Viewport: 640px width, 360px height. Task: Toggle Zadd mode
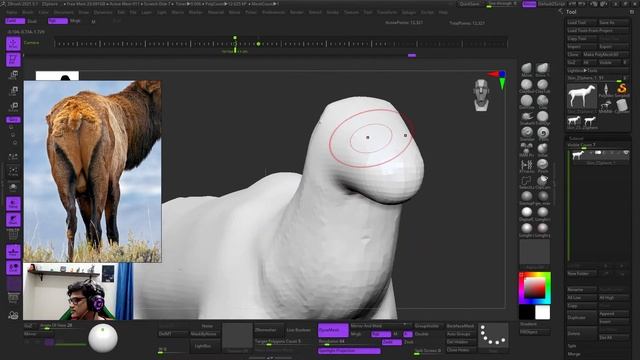coord(391,342)
